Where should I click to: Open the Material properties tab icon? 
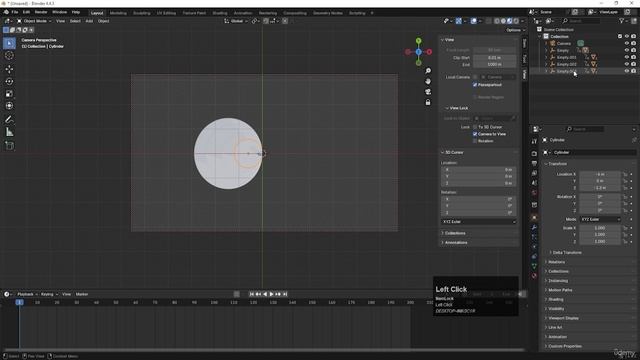(534, 276)
